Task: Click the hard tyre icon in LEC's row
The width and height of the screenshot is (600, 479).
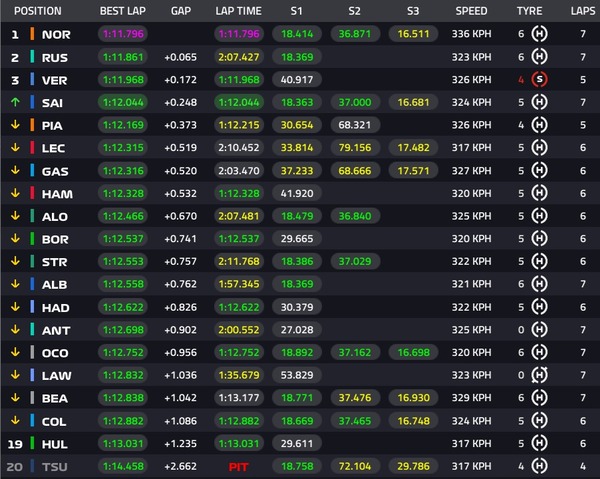Action: (x=539, y=147)
